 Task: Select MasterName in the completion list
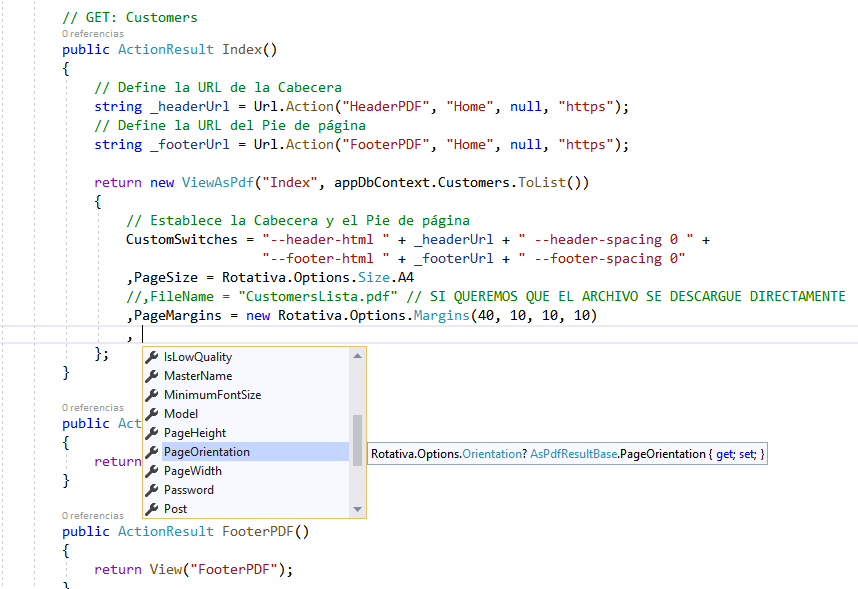246,376
